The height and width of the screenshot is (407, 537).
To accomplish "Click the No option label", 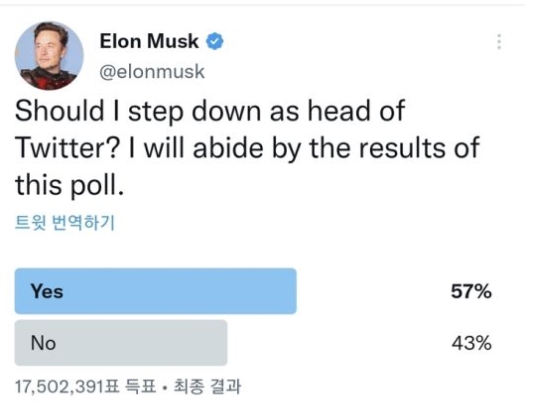I will pos(43,343).
